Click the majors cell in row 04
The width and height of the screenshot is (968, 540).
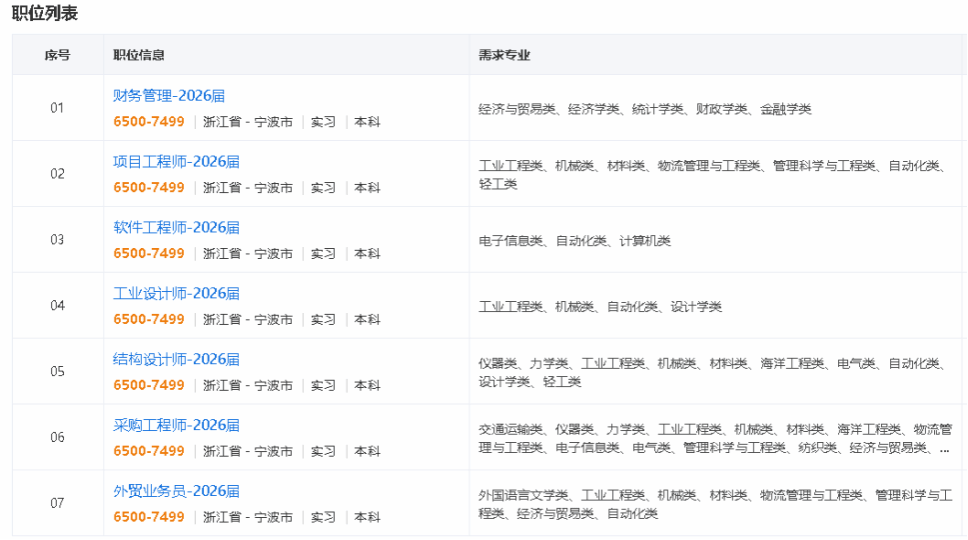click(600, 307)
